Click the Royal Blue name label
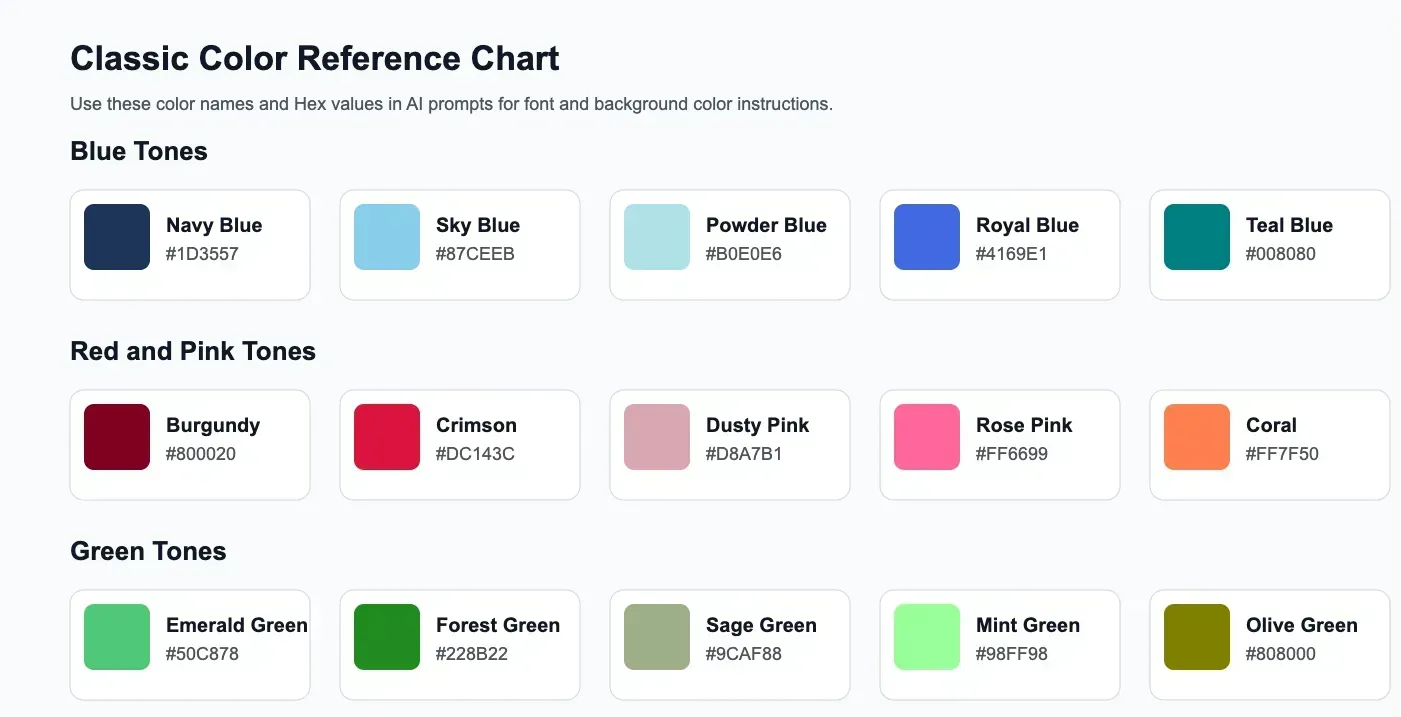This screenshot has height=717, width=1401. 1027,225
